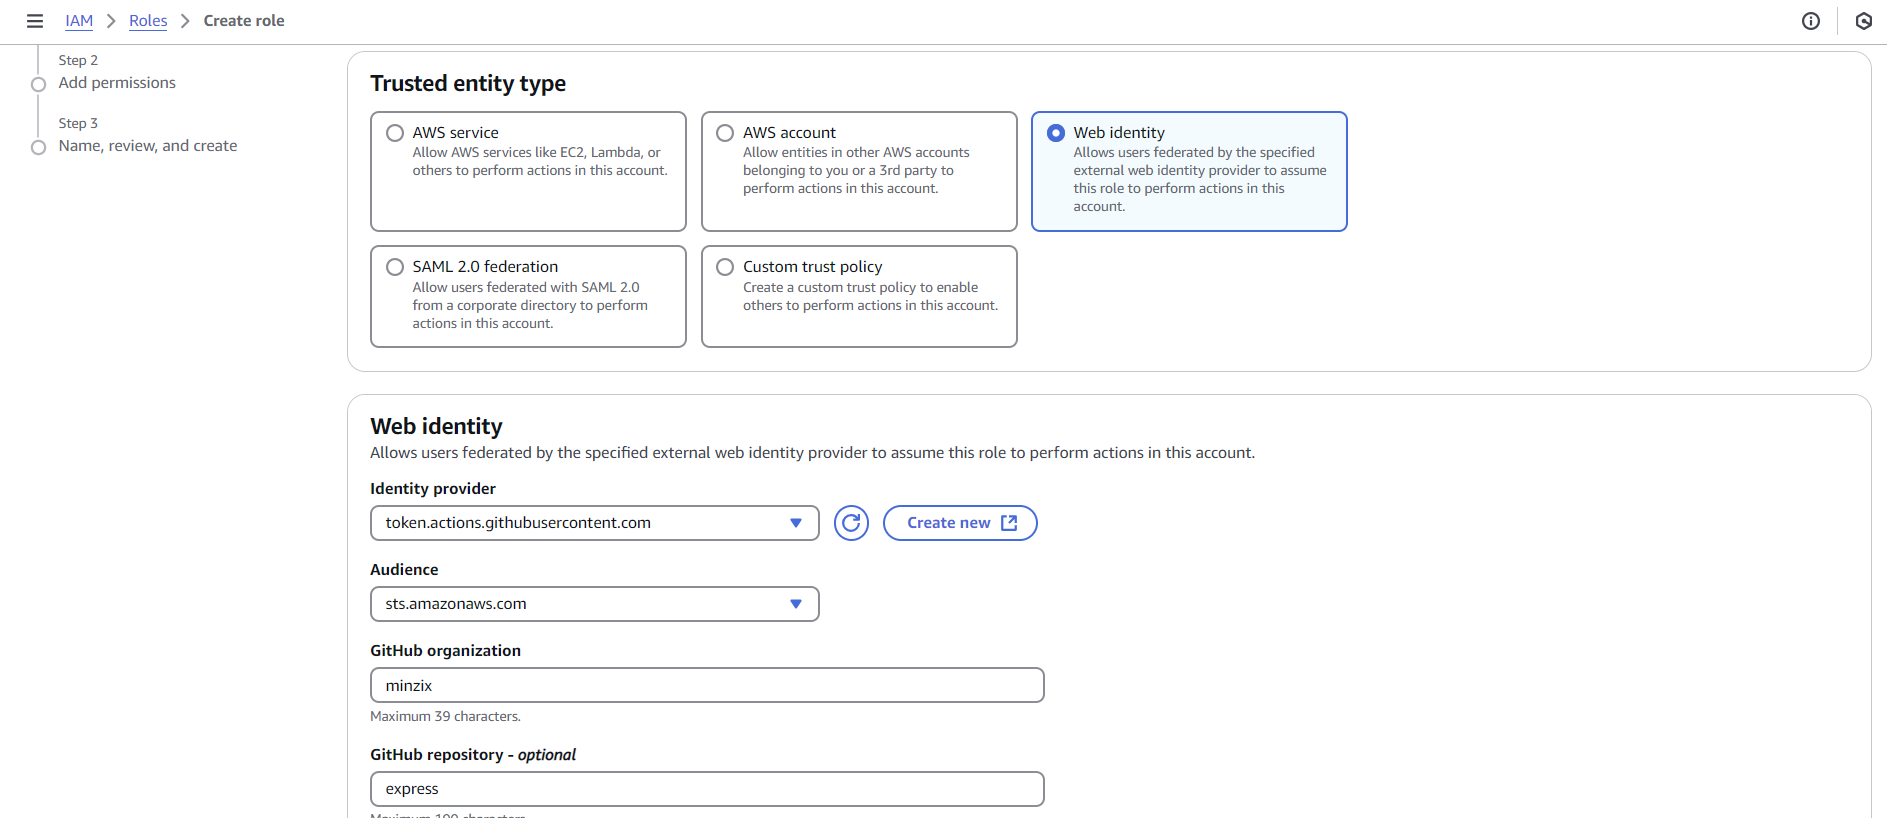Viewport: 1887px width, 818px height.
Task: Click the IAM breadcrumb link
Action: 79,21
